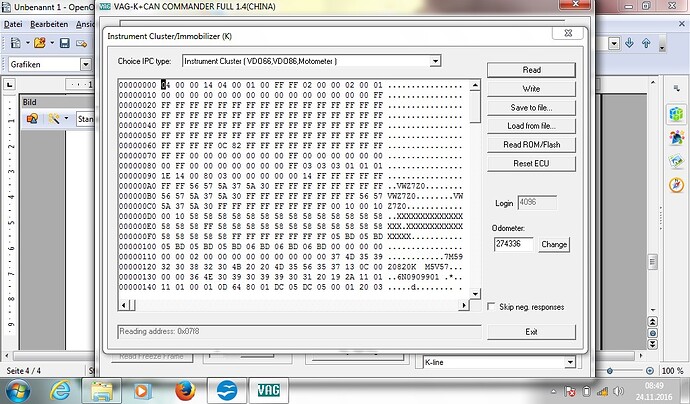
Task: Open the Grafiken style dropdown arrow
Action: click(x=86, y=64)
